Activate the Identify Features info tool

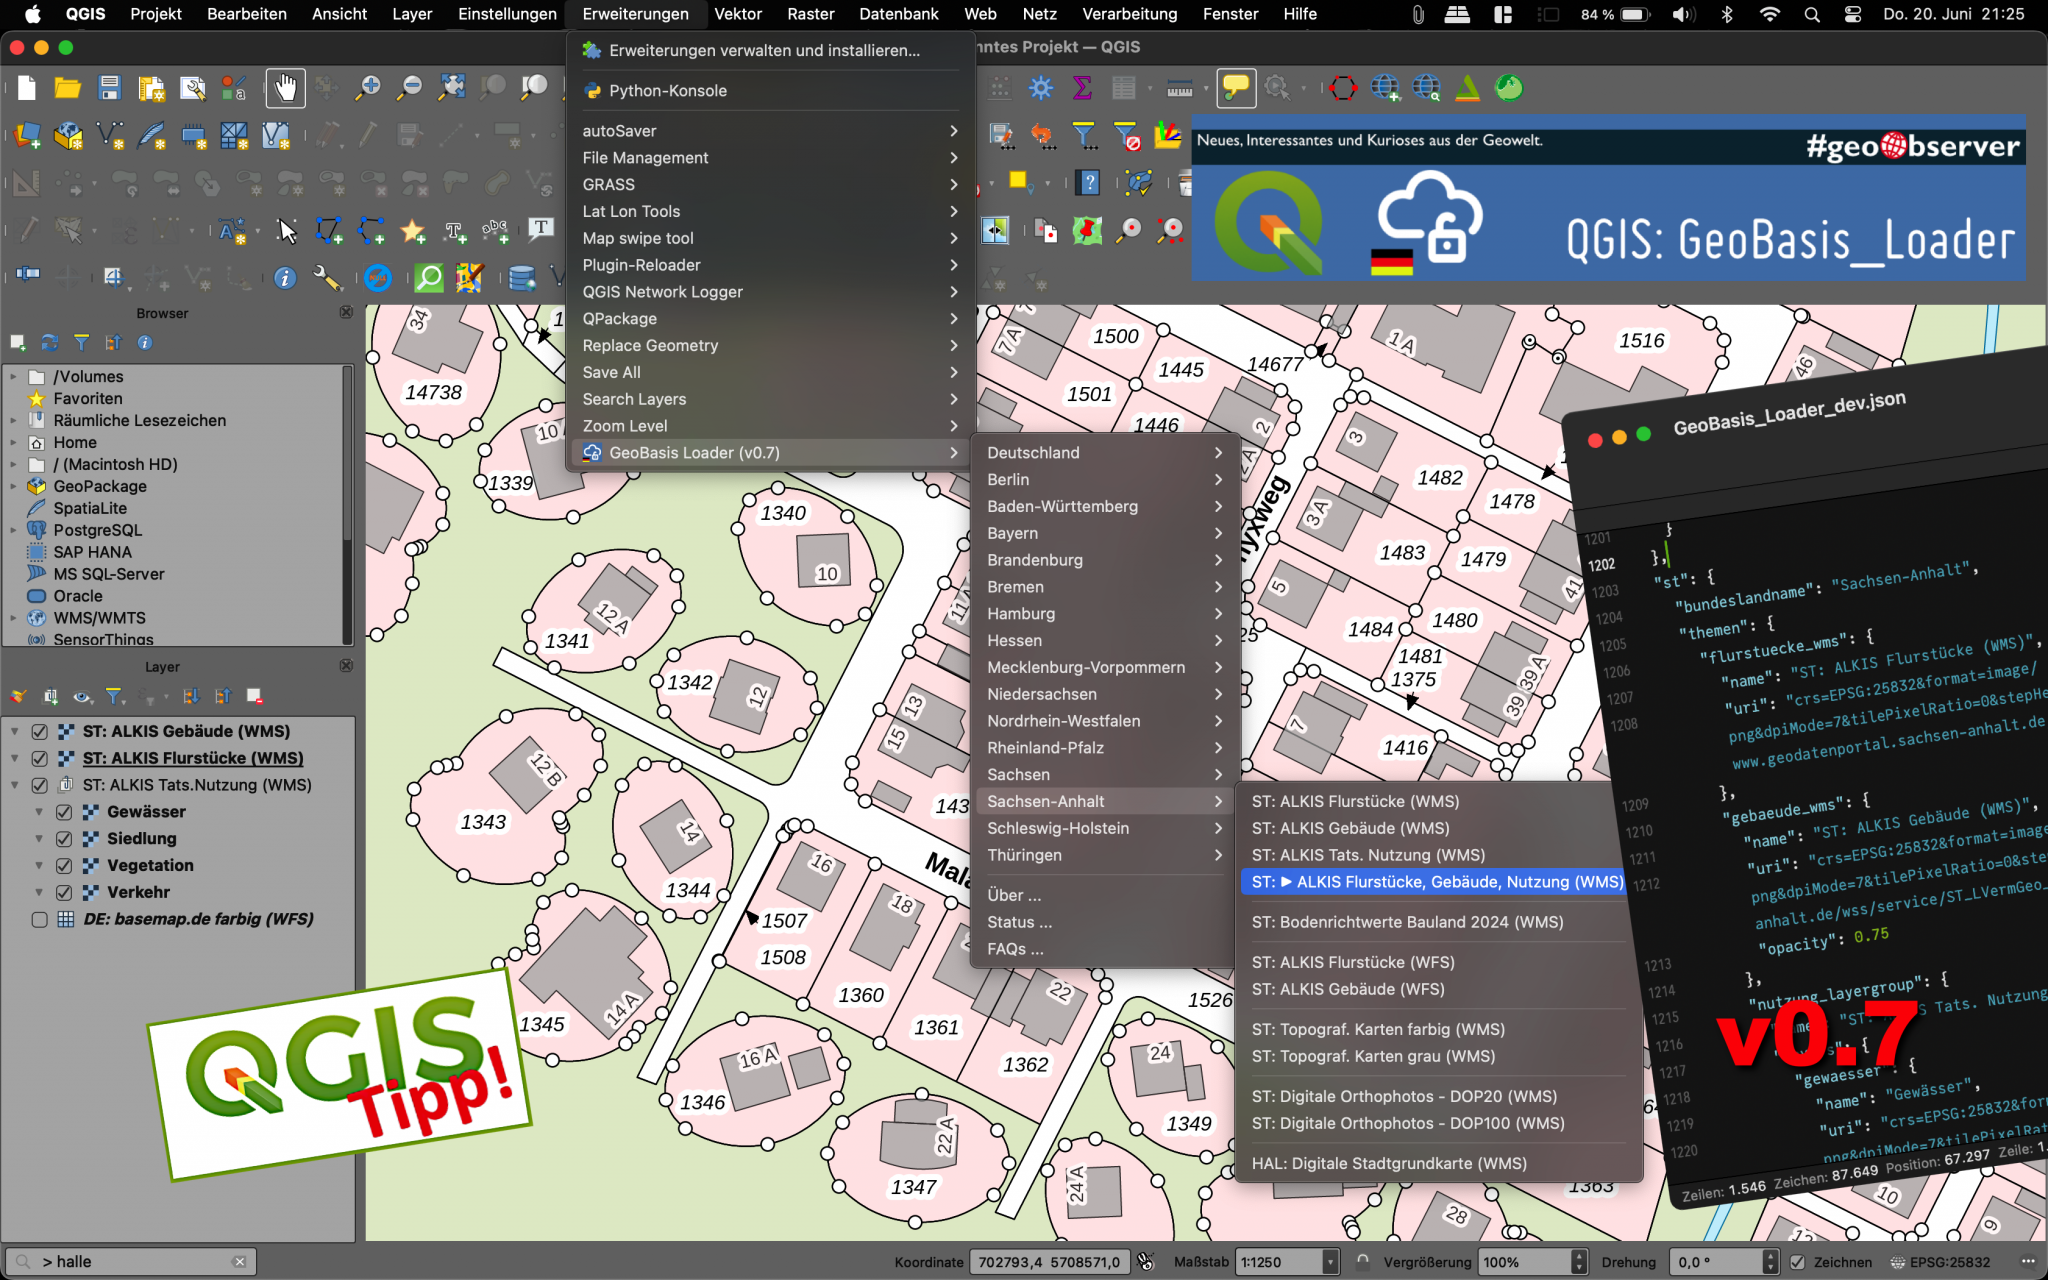click(x=285, y=278)
